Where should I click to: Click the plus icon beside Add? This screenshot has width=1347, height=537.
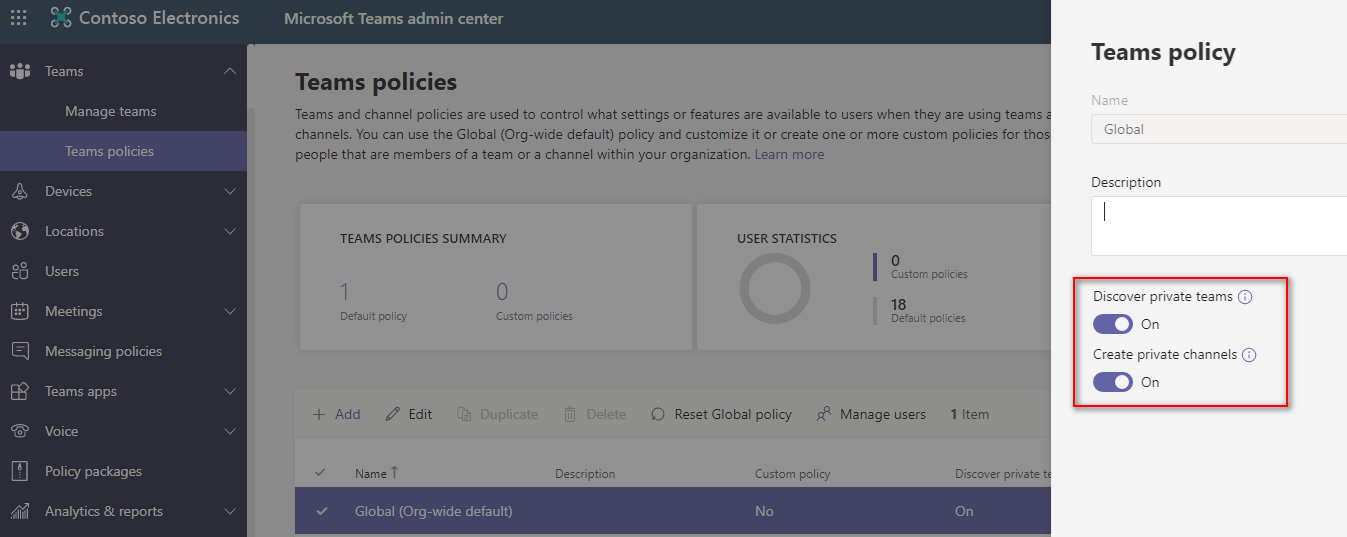[x=319, y=414]
